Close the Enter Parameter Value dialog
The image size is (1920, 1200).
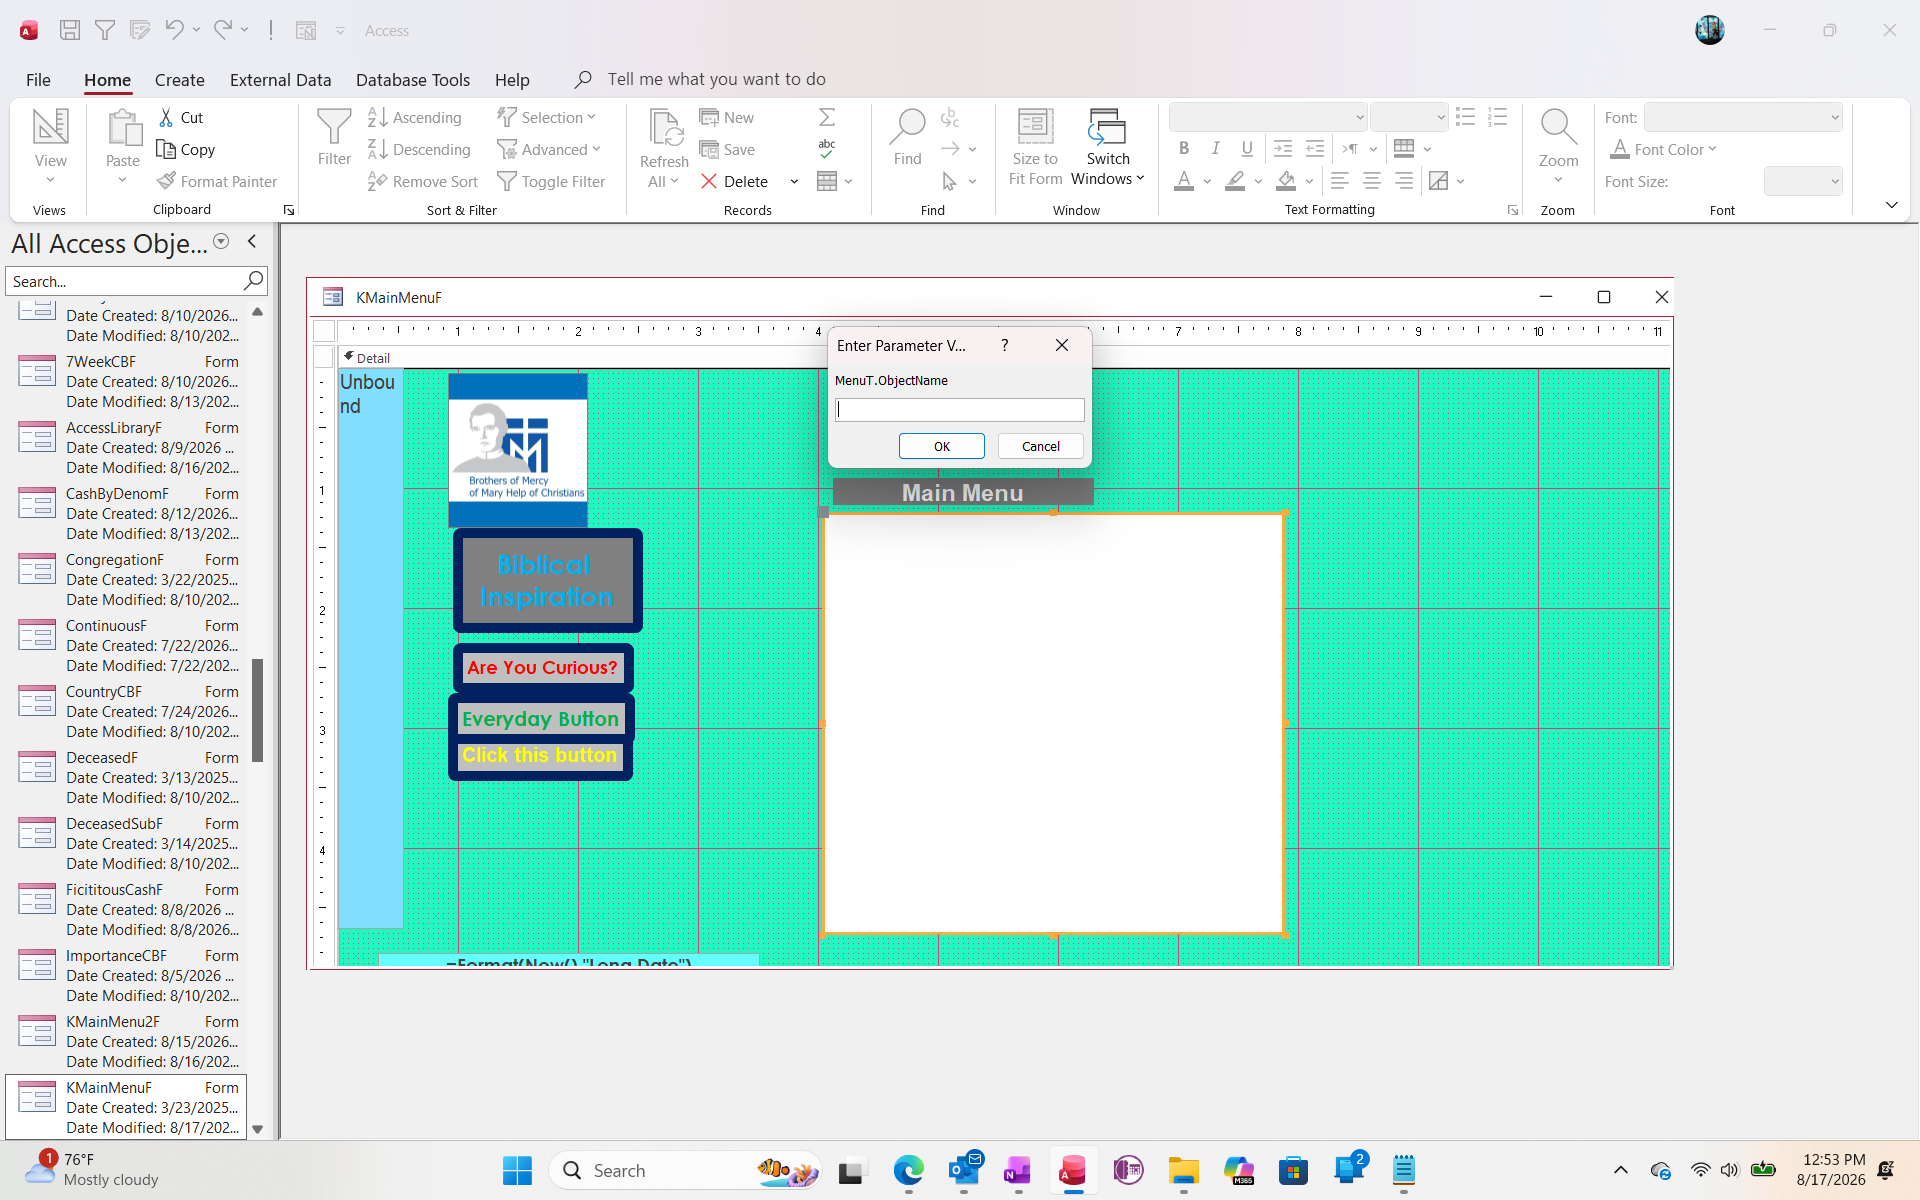[1062, 345]
